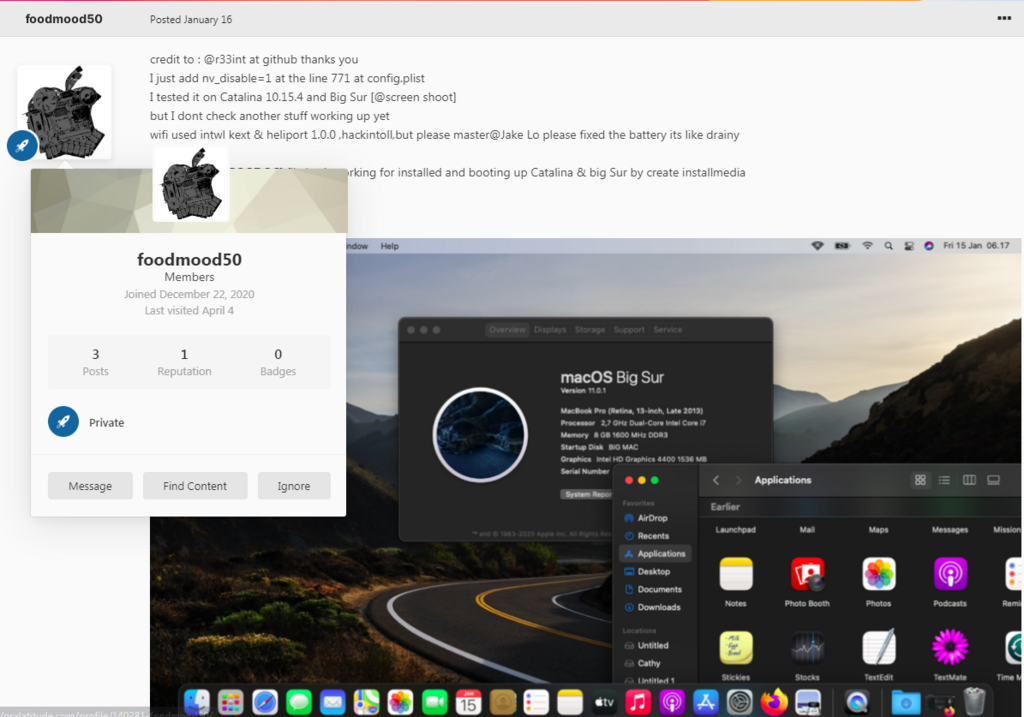Open the Music app in the dock
The height and width of the screenshot is (717, 1024).
[x=638, y=702]
